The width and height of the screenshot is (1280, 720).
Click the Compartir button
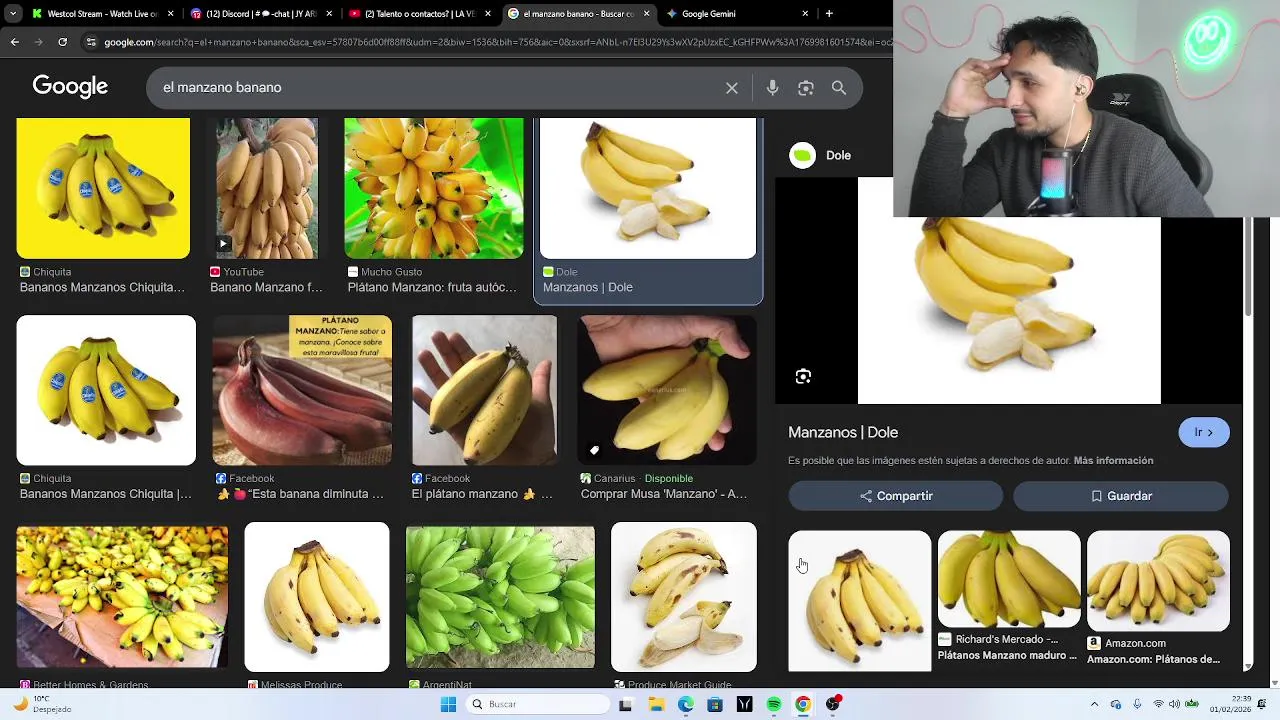coord(896,496)
